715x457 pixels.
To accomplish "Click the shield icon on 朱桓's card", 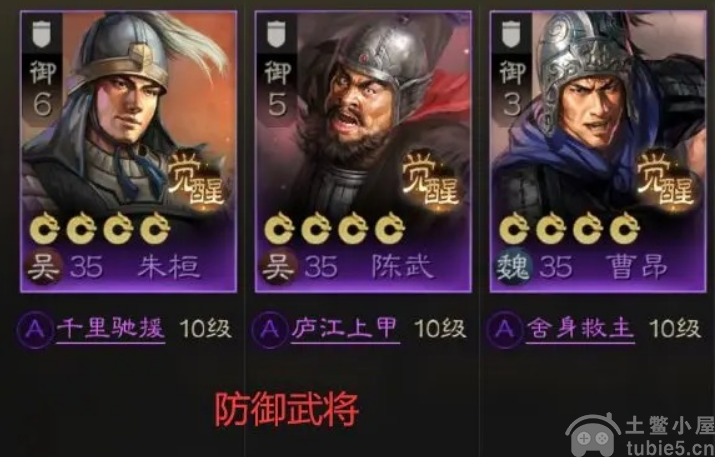I will 41,33.
